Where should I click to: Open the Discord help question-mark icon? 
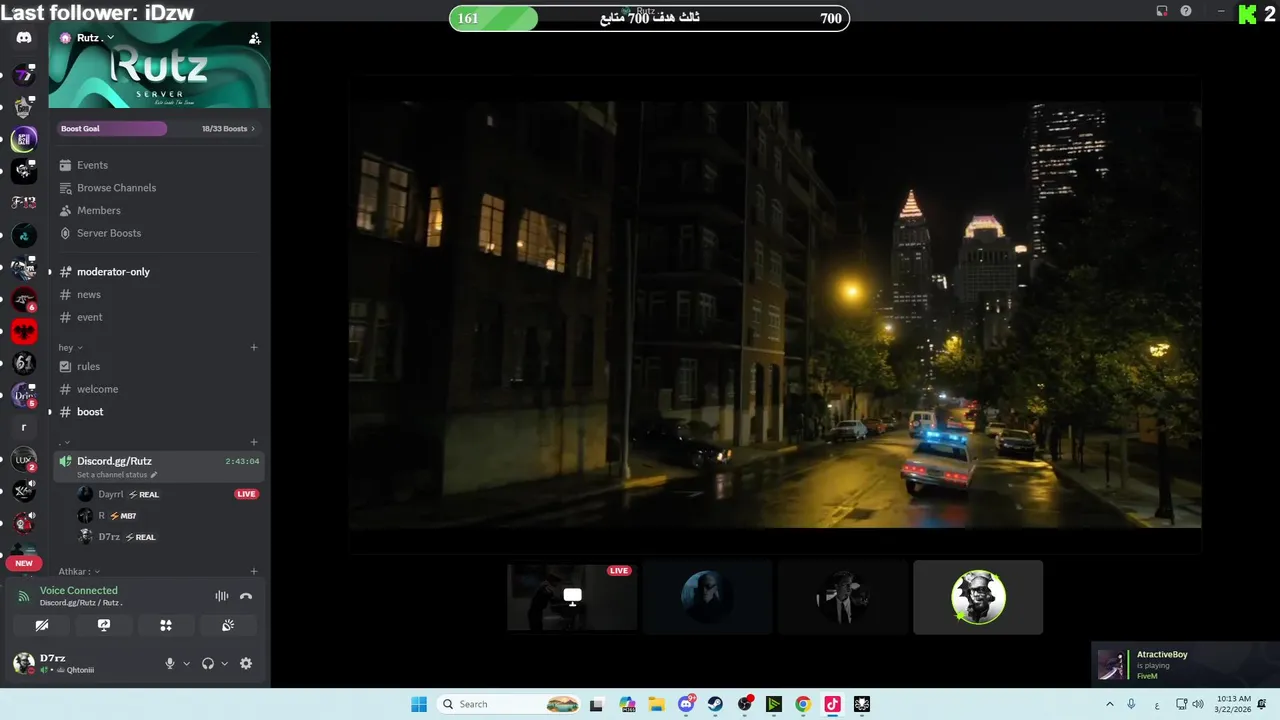1186,11
